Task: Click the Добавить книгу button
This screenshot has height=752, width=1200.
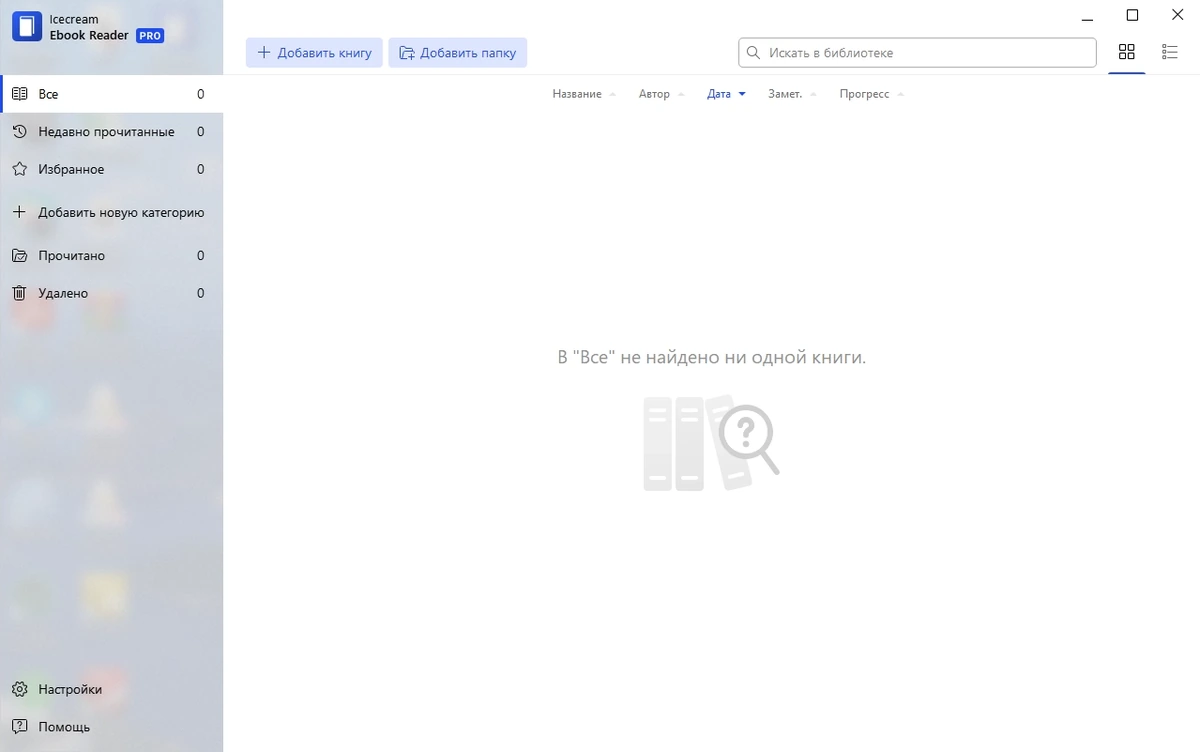Action: click(314, 53)
